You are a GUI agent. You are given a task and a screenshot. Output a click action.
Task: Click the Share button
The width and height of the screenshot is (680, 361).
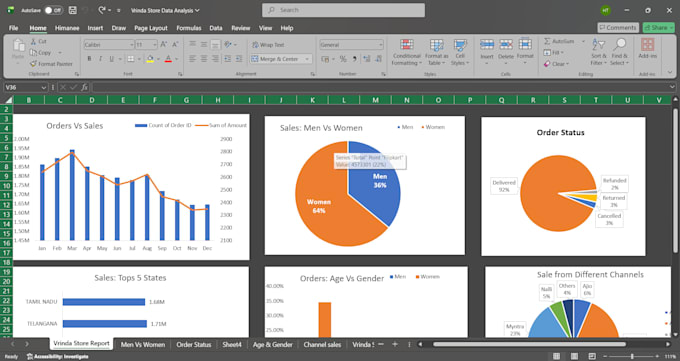658,27
